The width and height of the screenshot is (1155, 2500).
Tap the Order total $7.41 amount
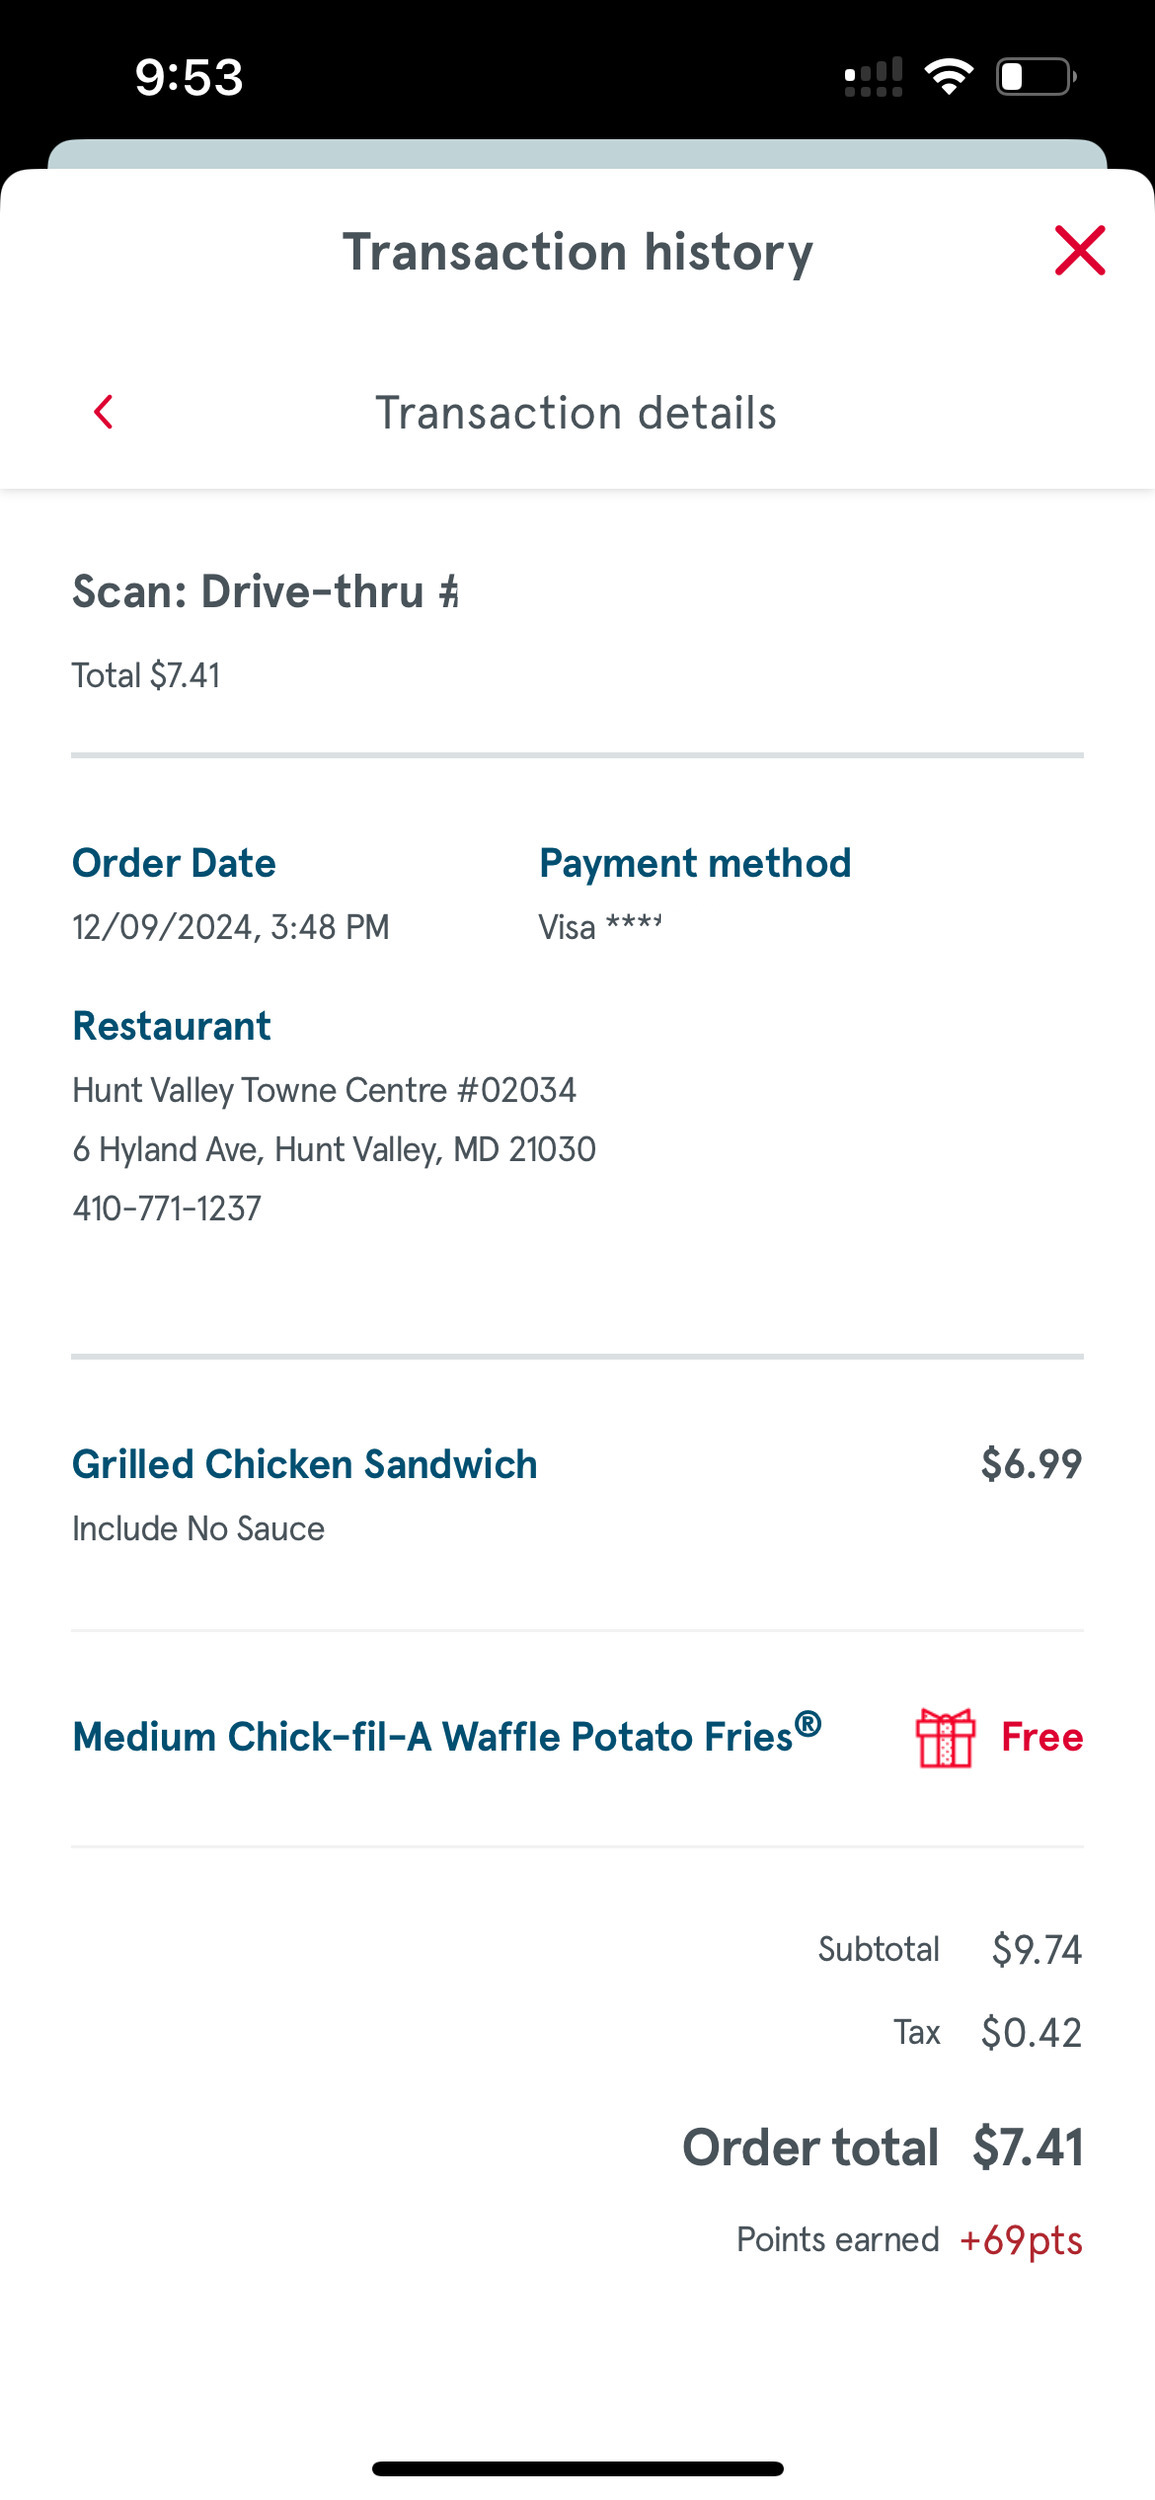tap(1028, 2147)
